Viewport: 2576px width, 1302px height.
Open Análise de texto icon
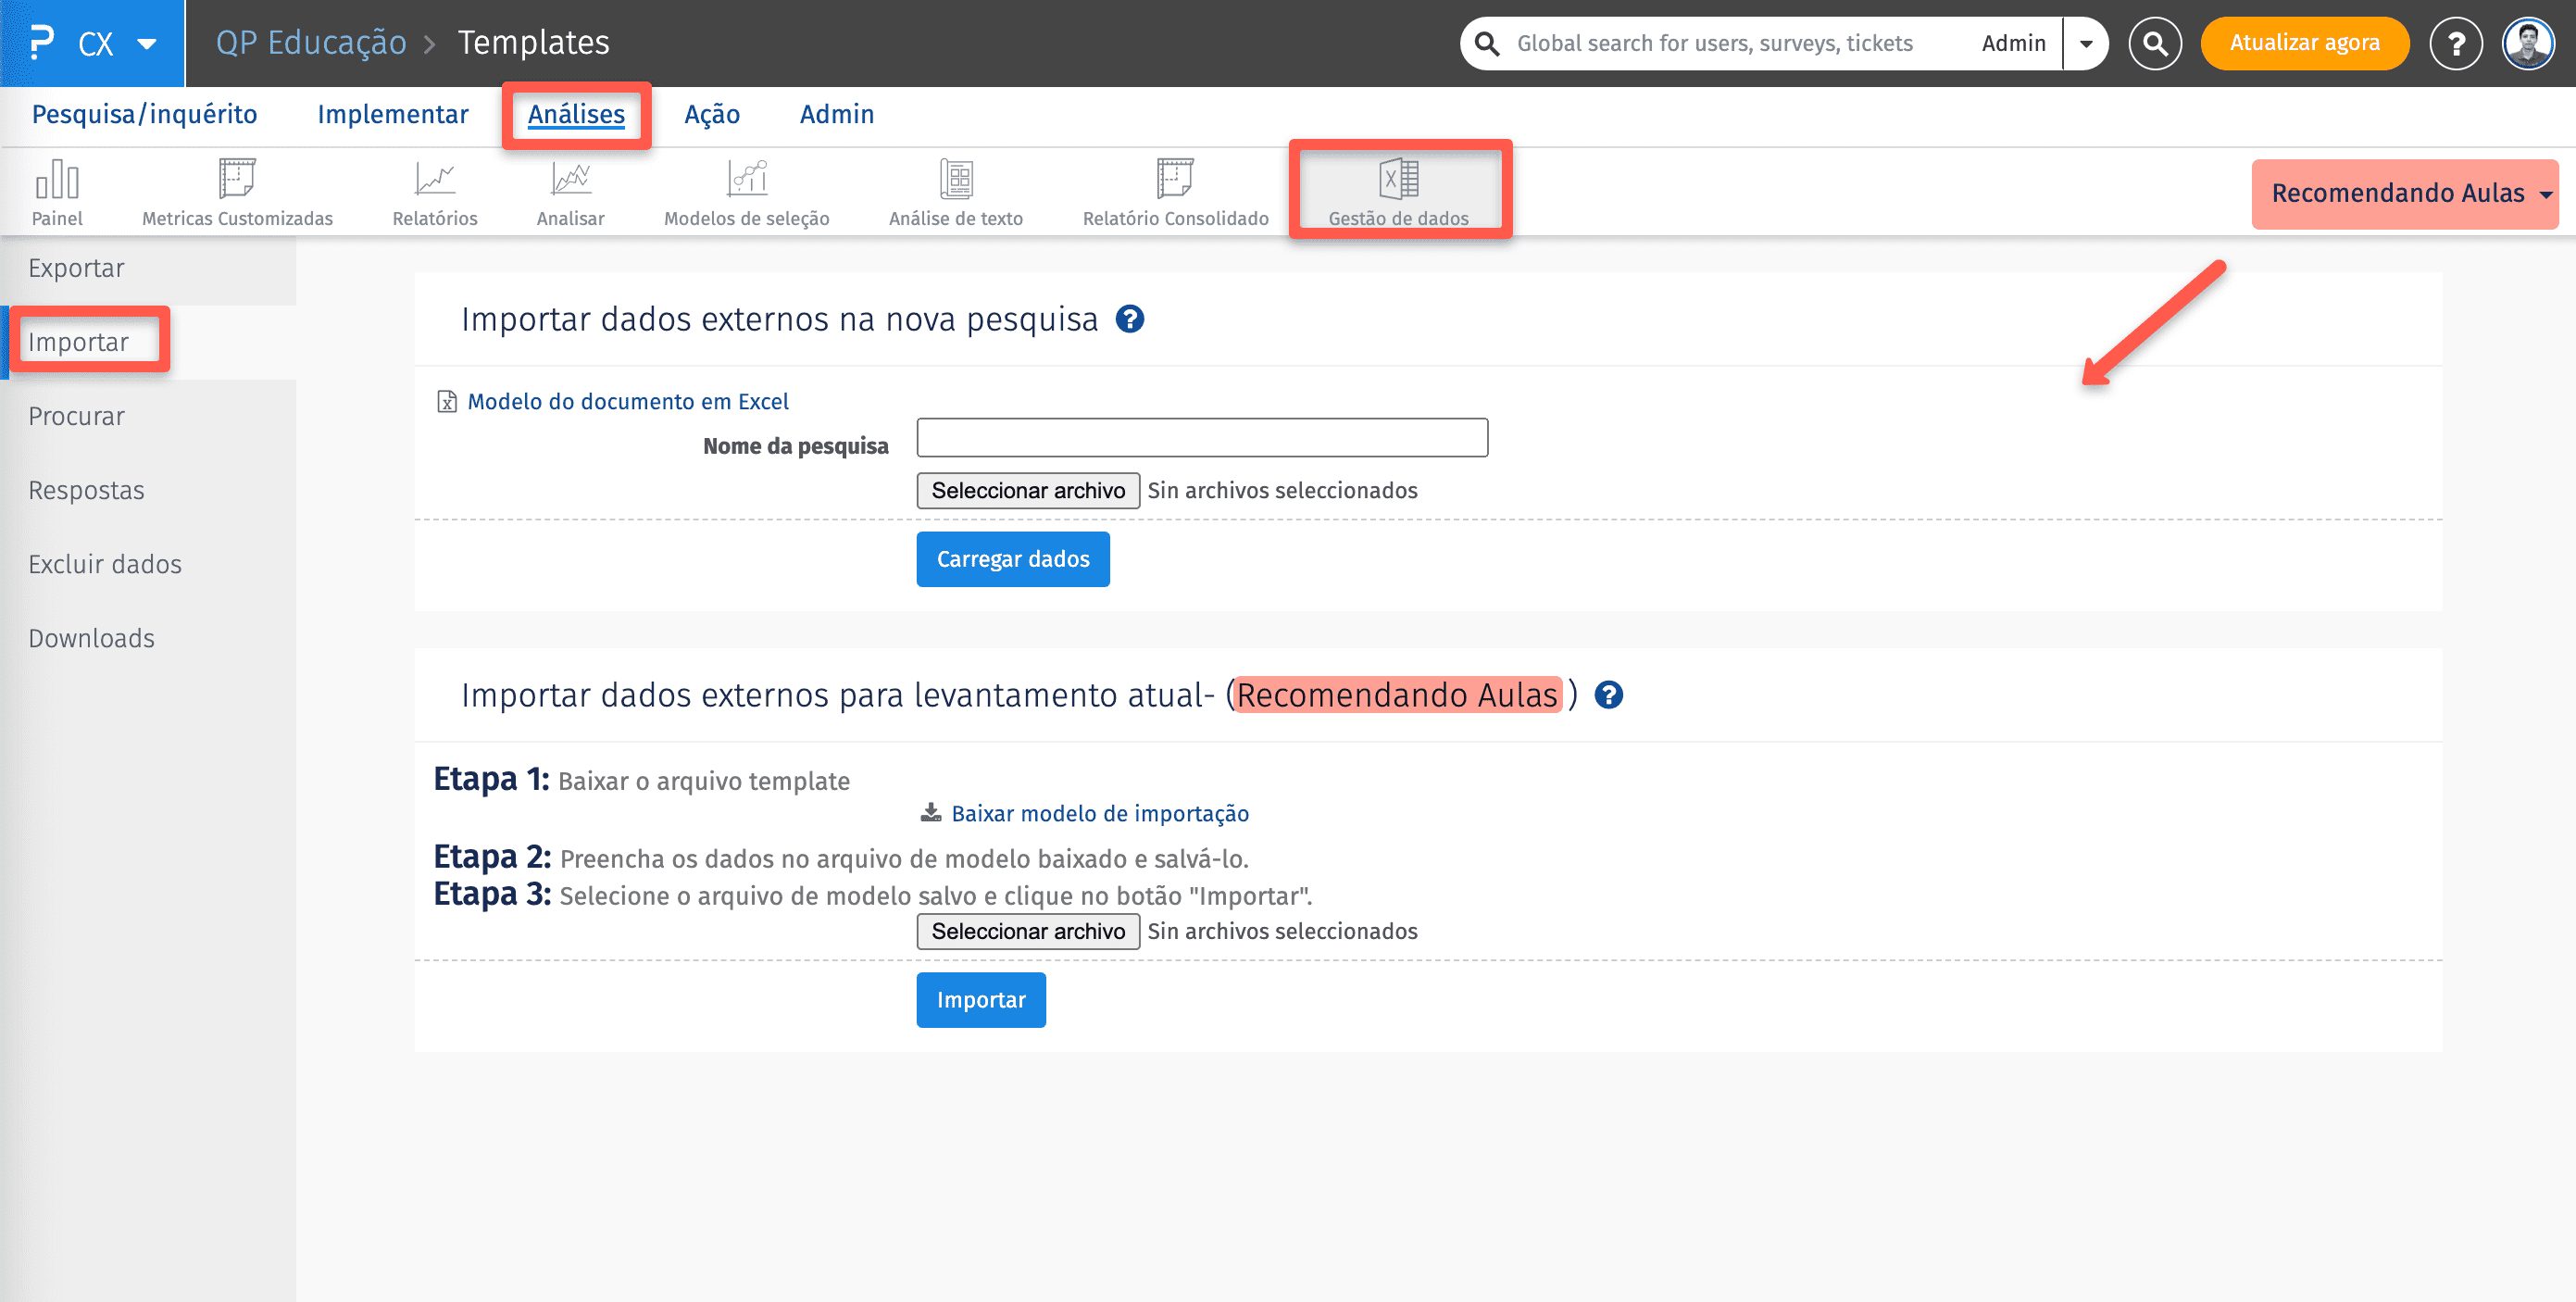click(x=955, y=191)
